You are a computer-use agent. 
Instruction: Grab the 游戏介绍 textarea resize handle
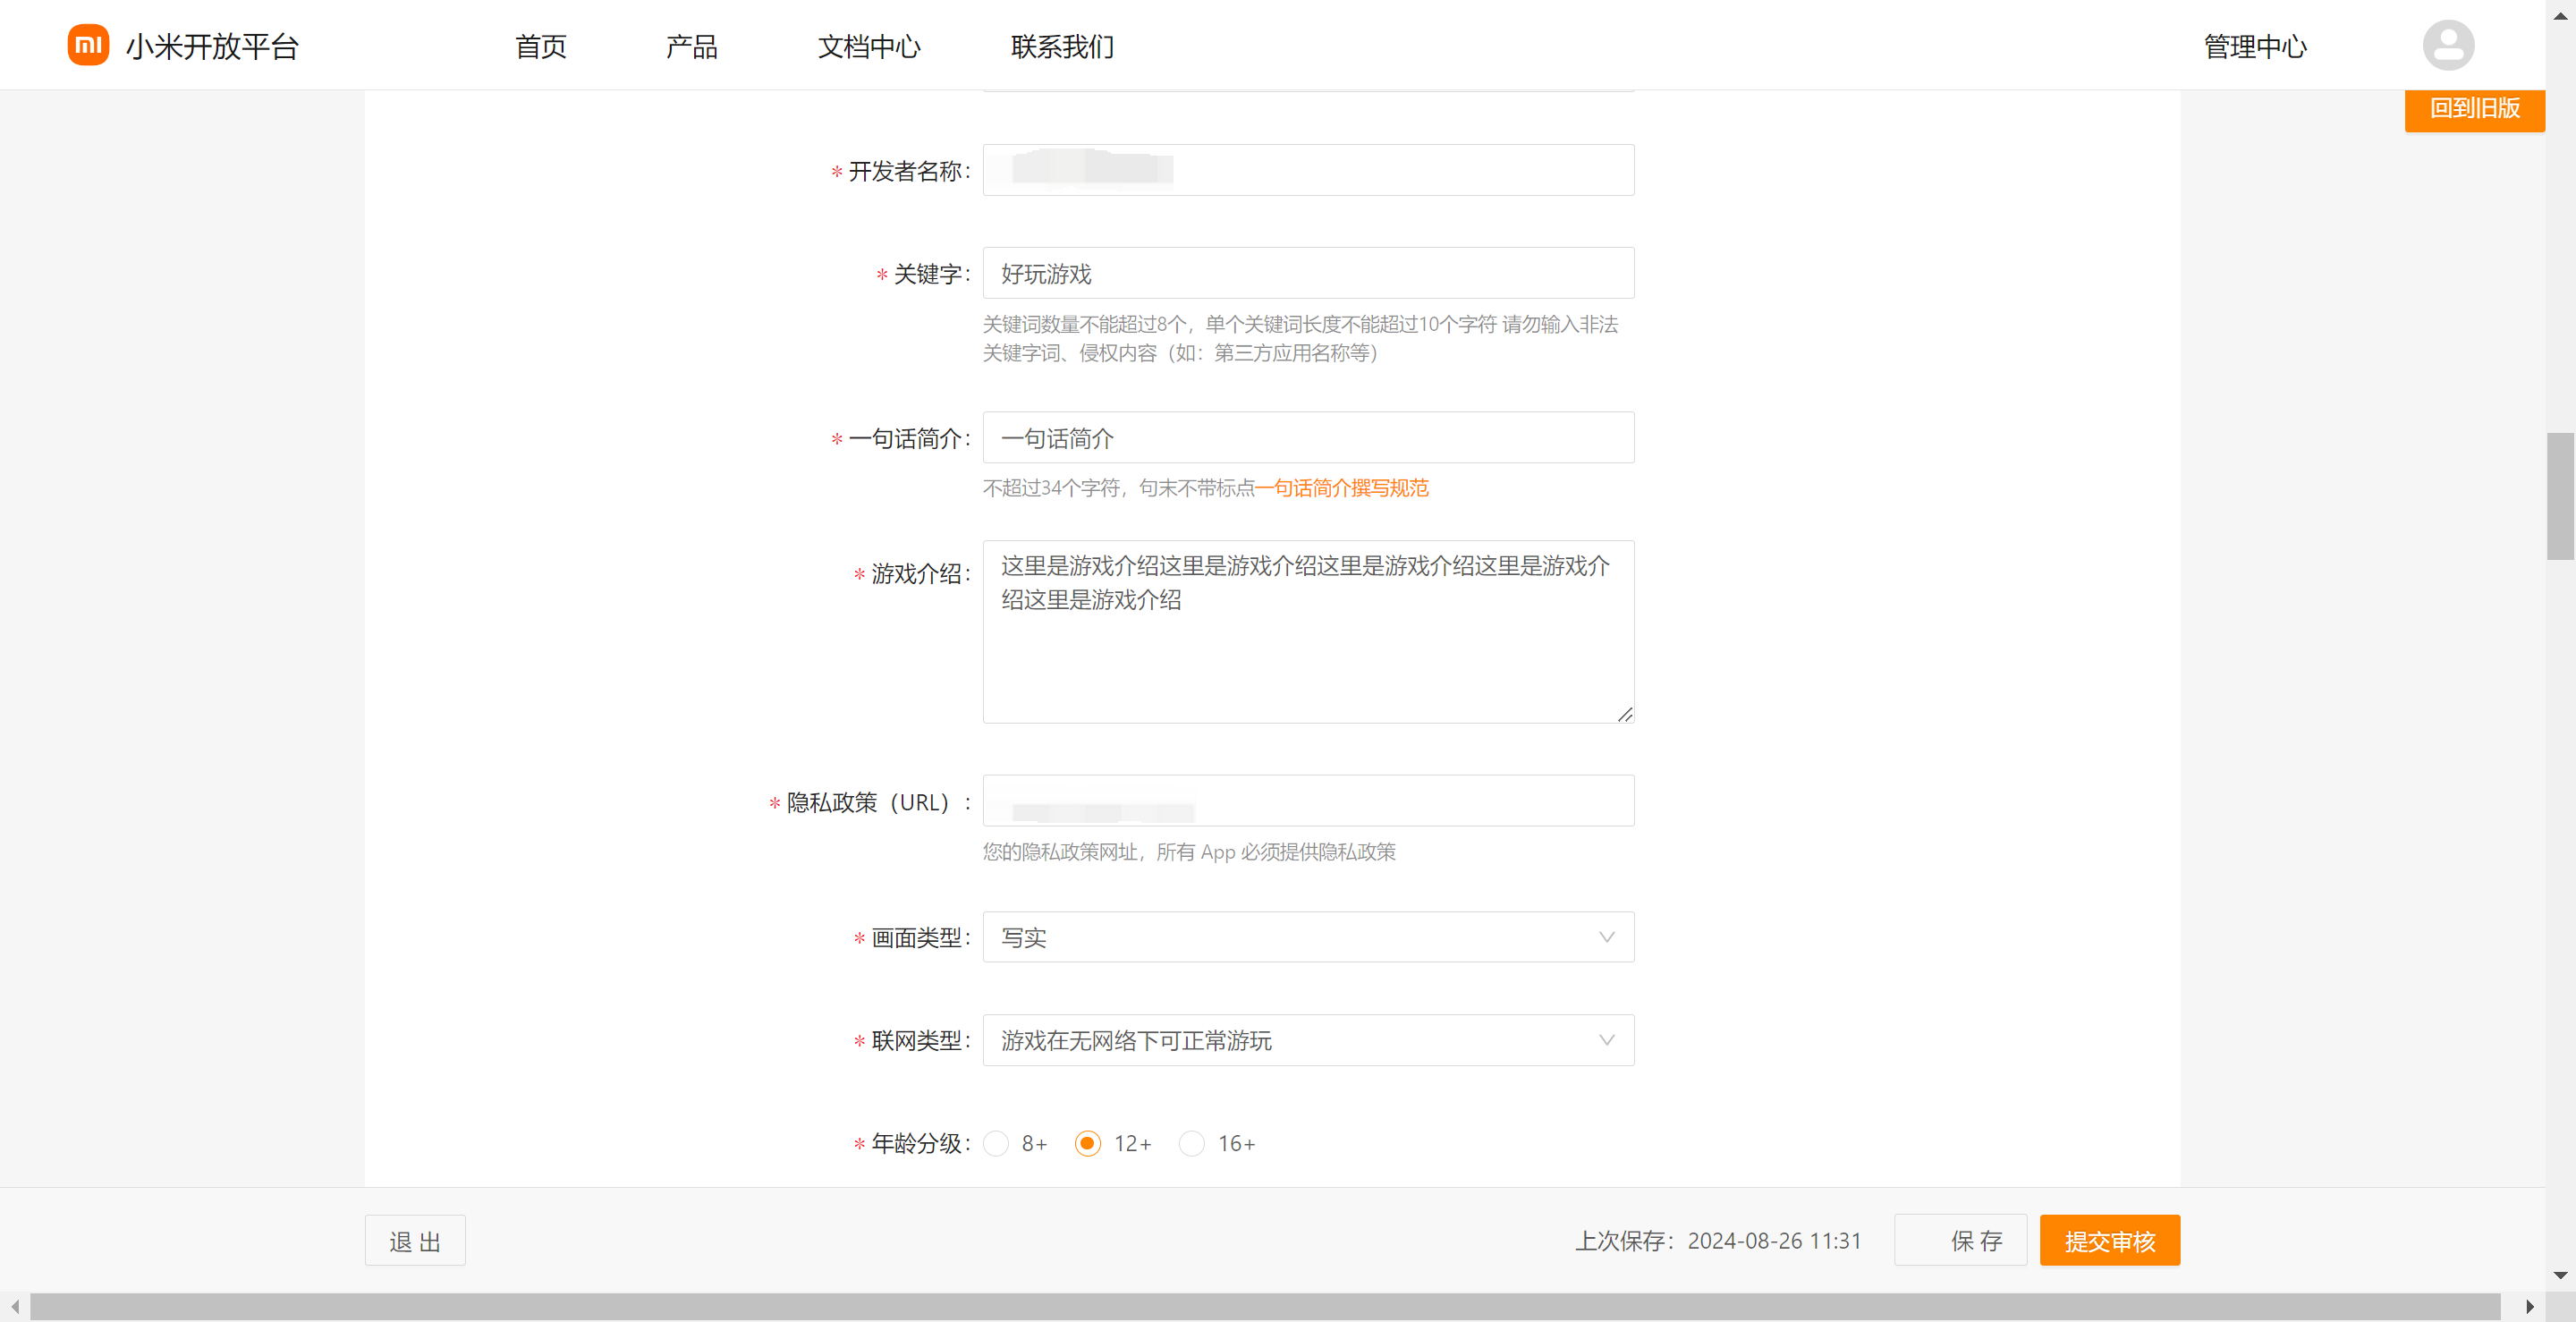[x=1624, y=714]
